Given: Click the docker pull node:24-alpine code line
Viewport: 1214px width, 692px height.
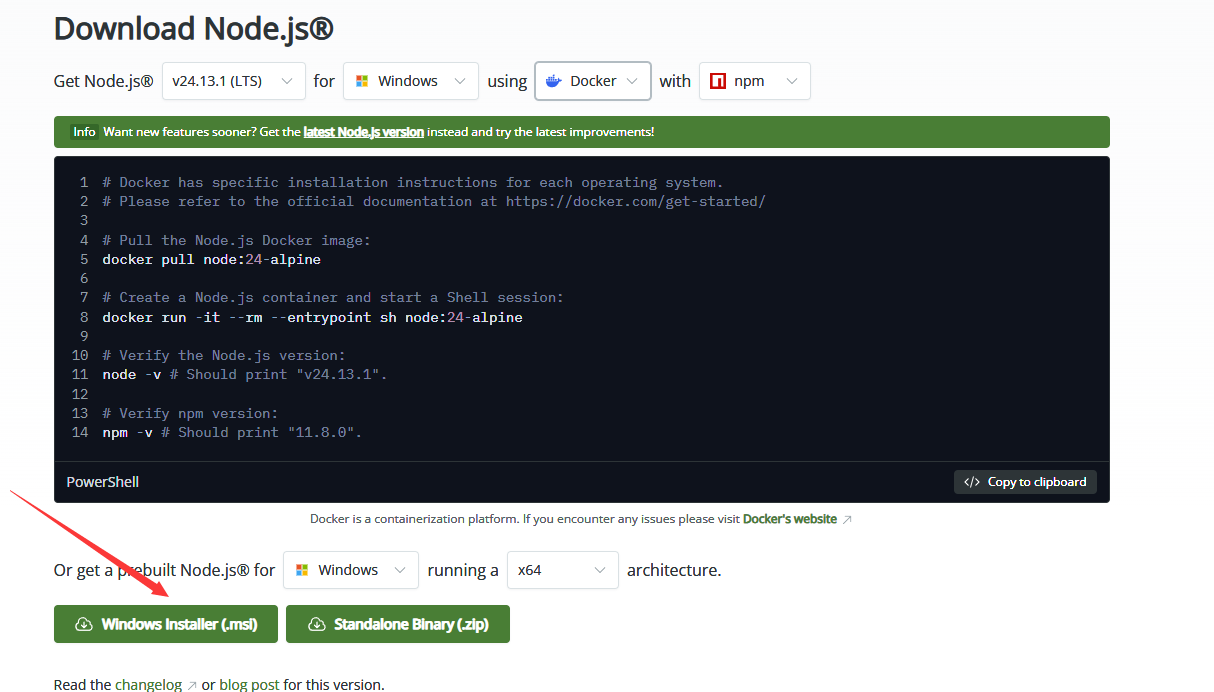Looking at the screenshot, I should coord(211,259).
